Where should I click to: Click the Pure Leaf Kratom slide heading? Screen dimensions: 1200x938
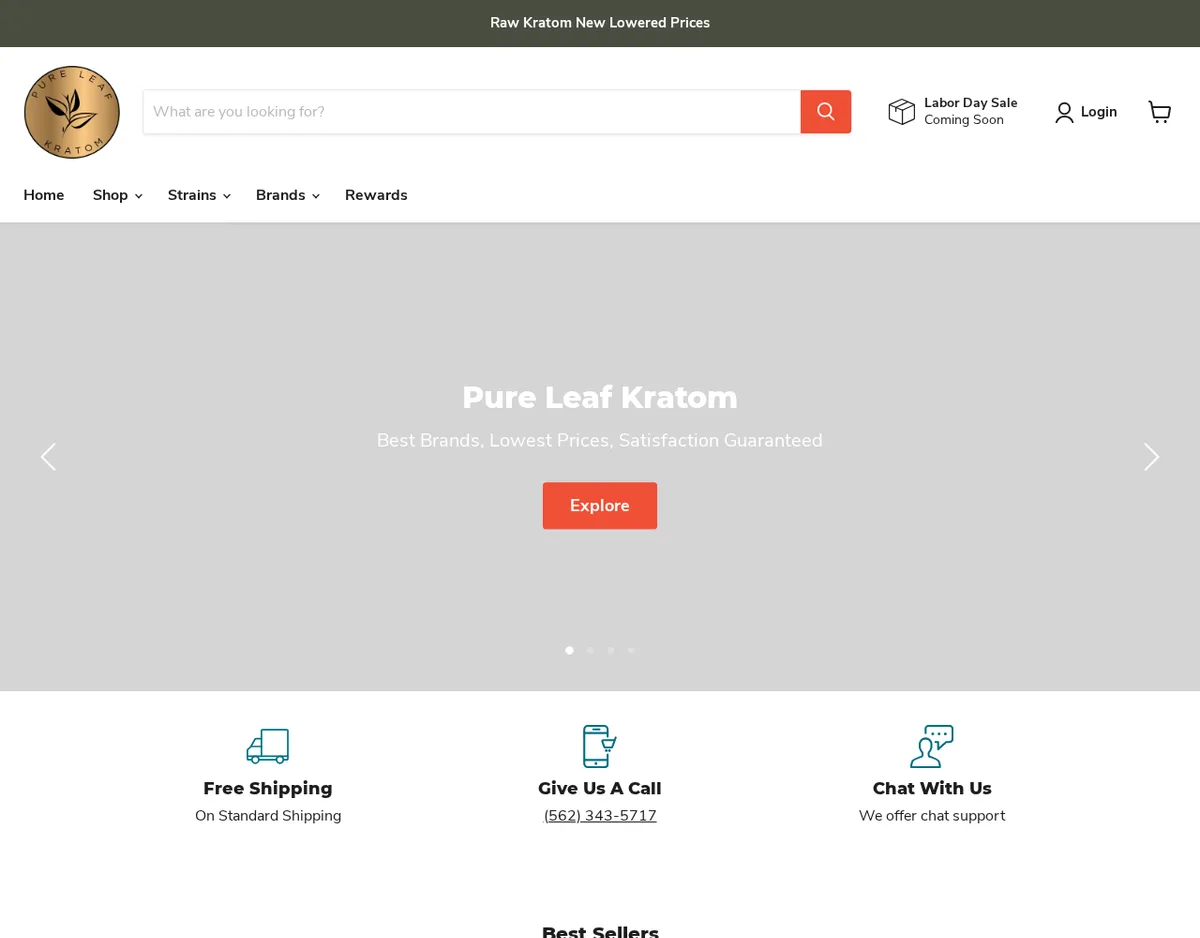600,397
